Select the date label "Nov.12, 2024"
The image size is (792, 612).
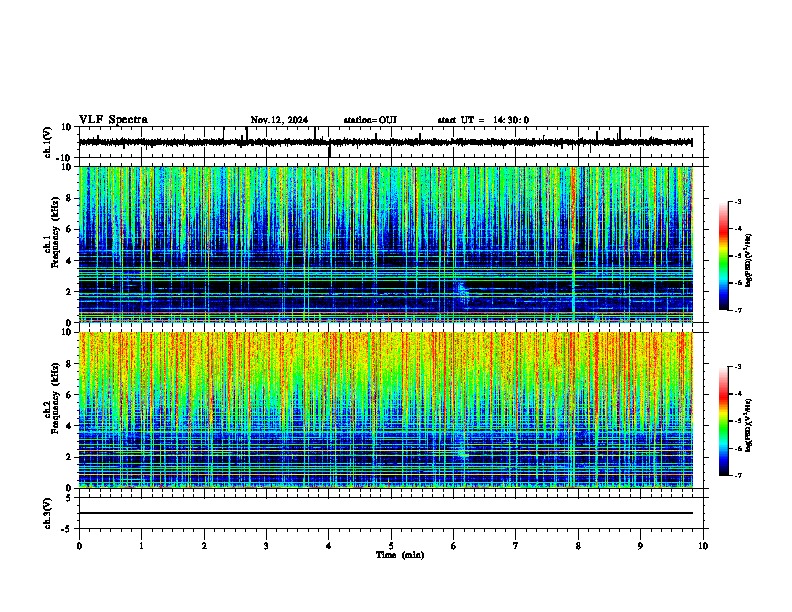click(x=279, y=120)
